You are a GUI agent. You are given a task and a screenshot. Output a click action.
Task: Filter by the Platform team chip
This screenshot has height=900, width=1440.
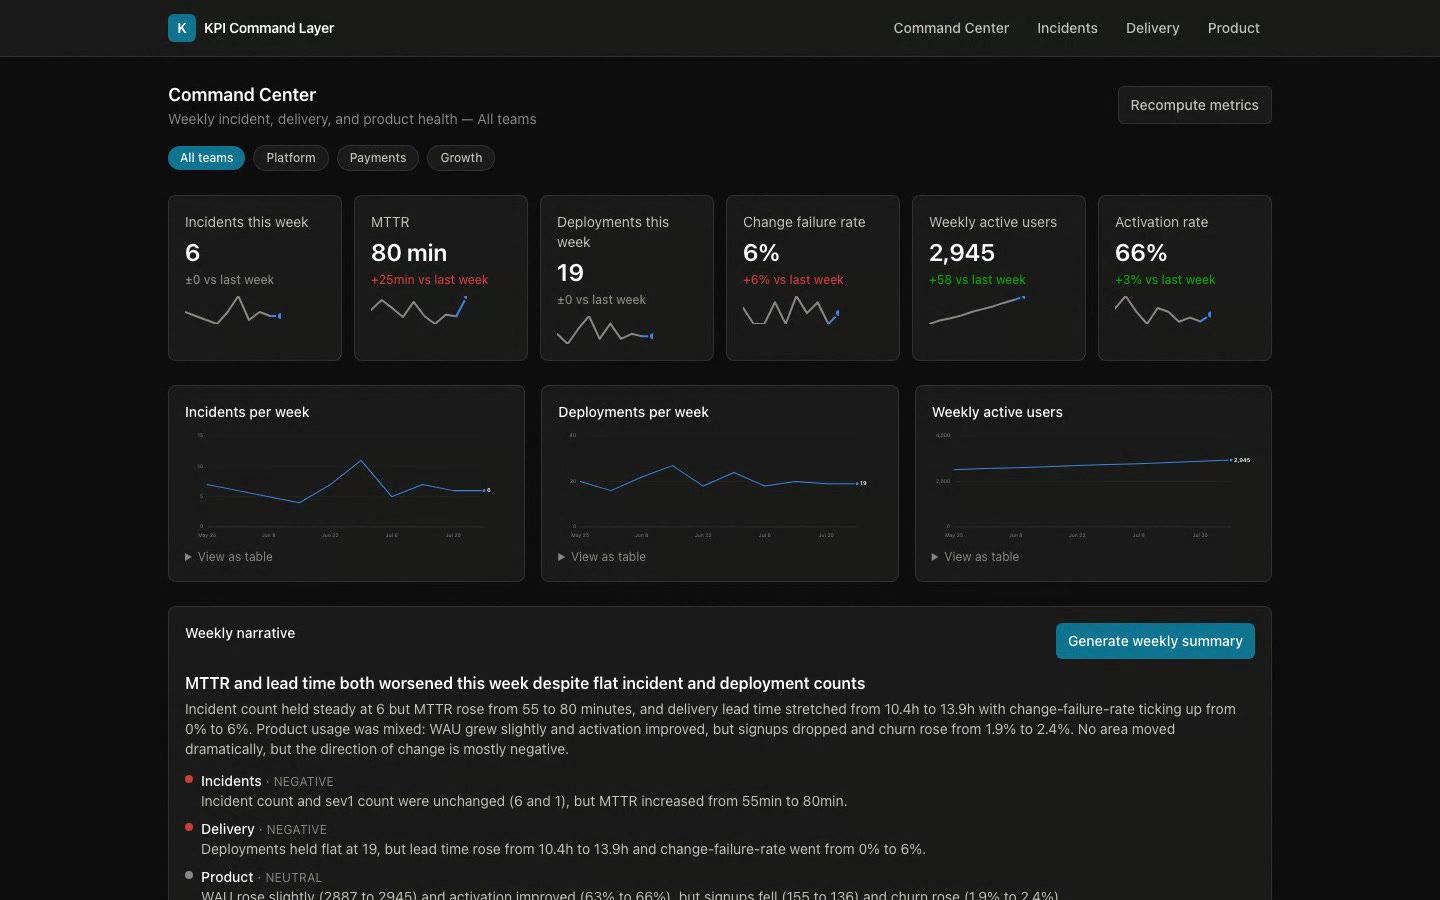pyautogui.click(x=291, y=158)
